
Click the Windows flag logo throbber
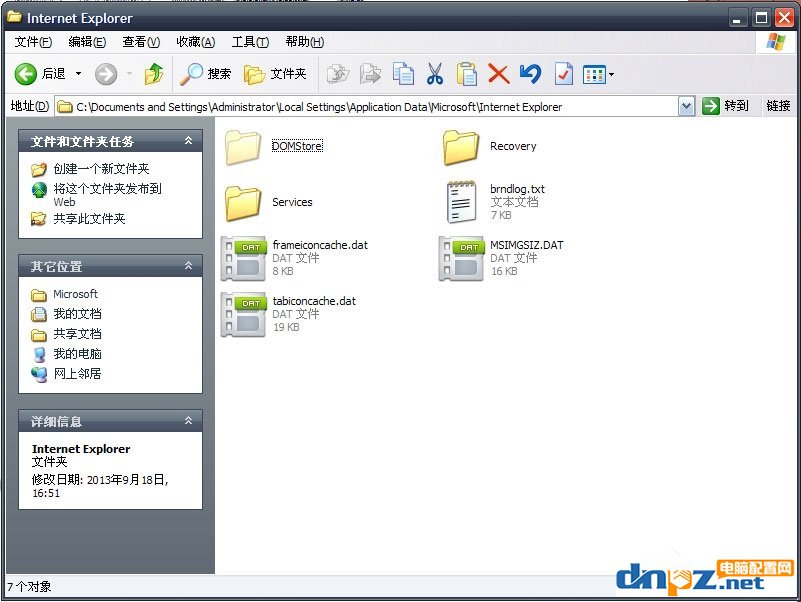coord(775,42)
